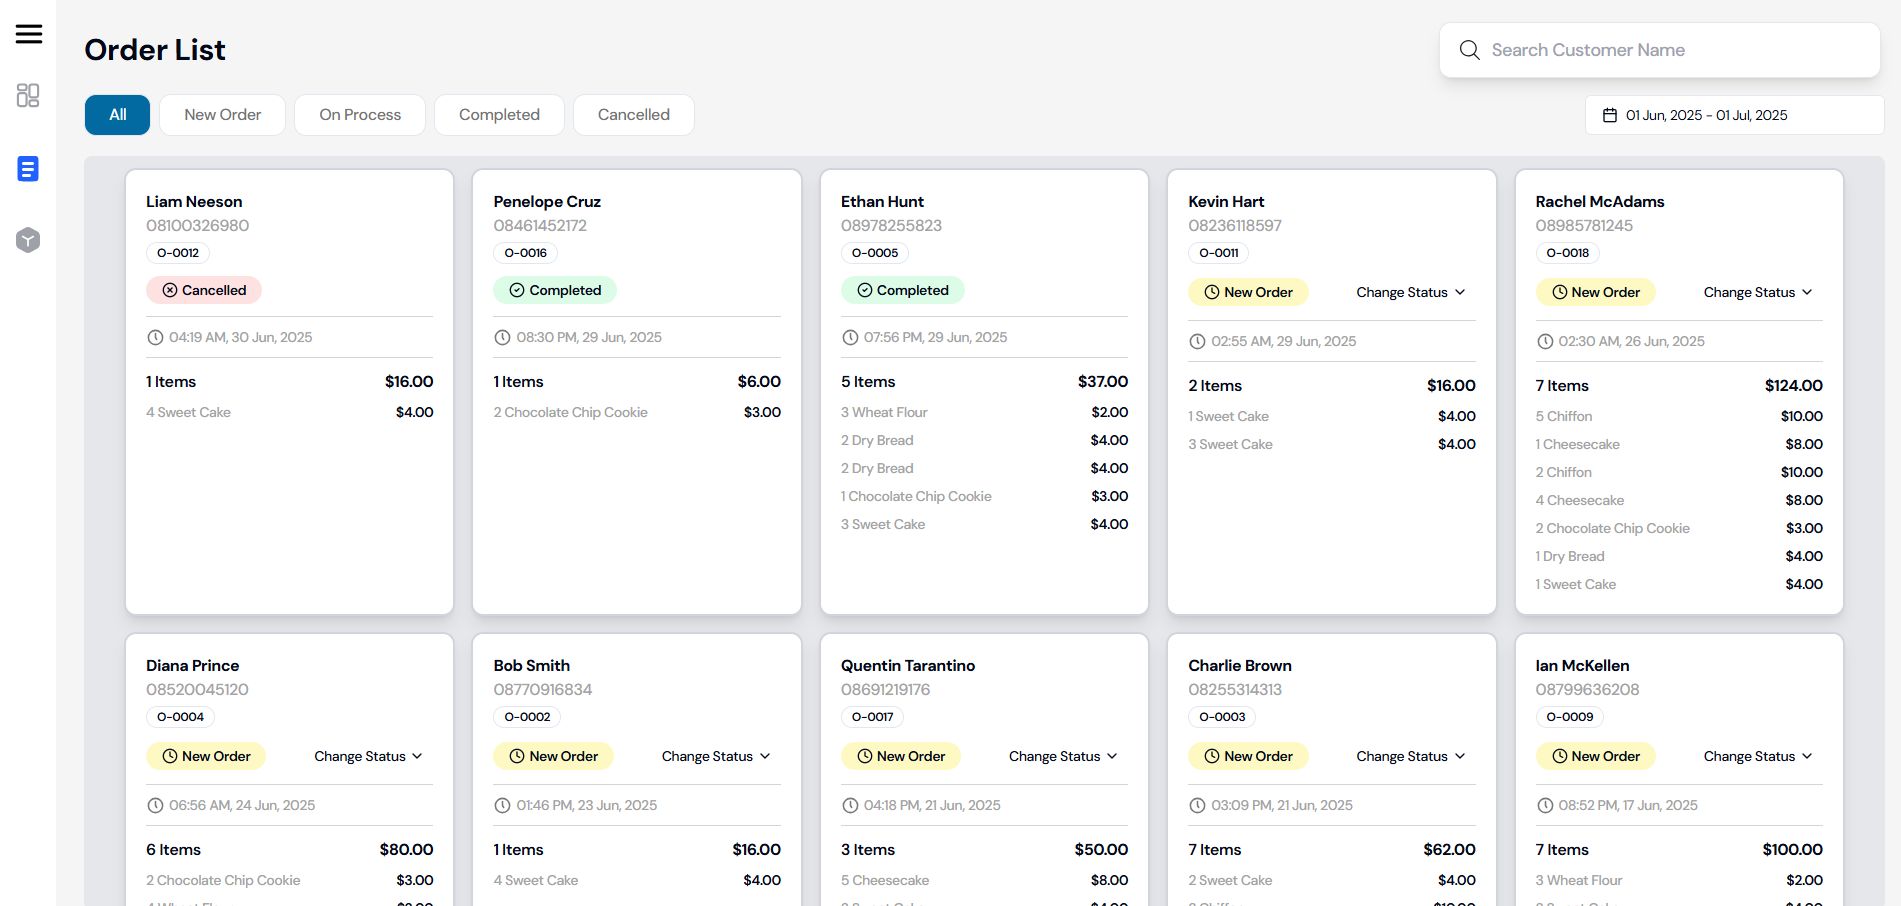Click order ID O-0009
1901x906 pixels.
(1570, 717)
